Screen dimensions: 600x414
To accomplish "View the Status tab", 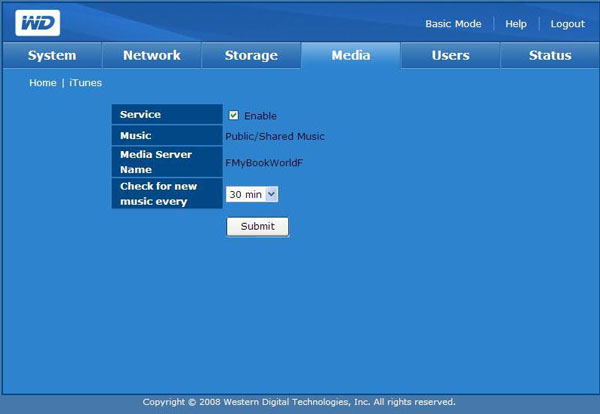I will tap(550, 56).
